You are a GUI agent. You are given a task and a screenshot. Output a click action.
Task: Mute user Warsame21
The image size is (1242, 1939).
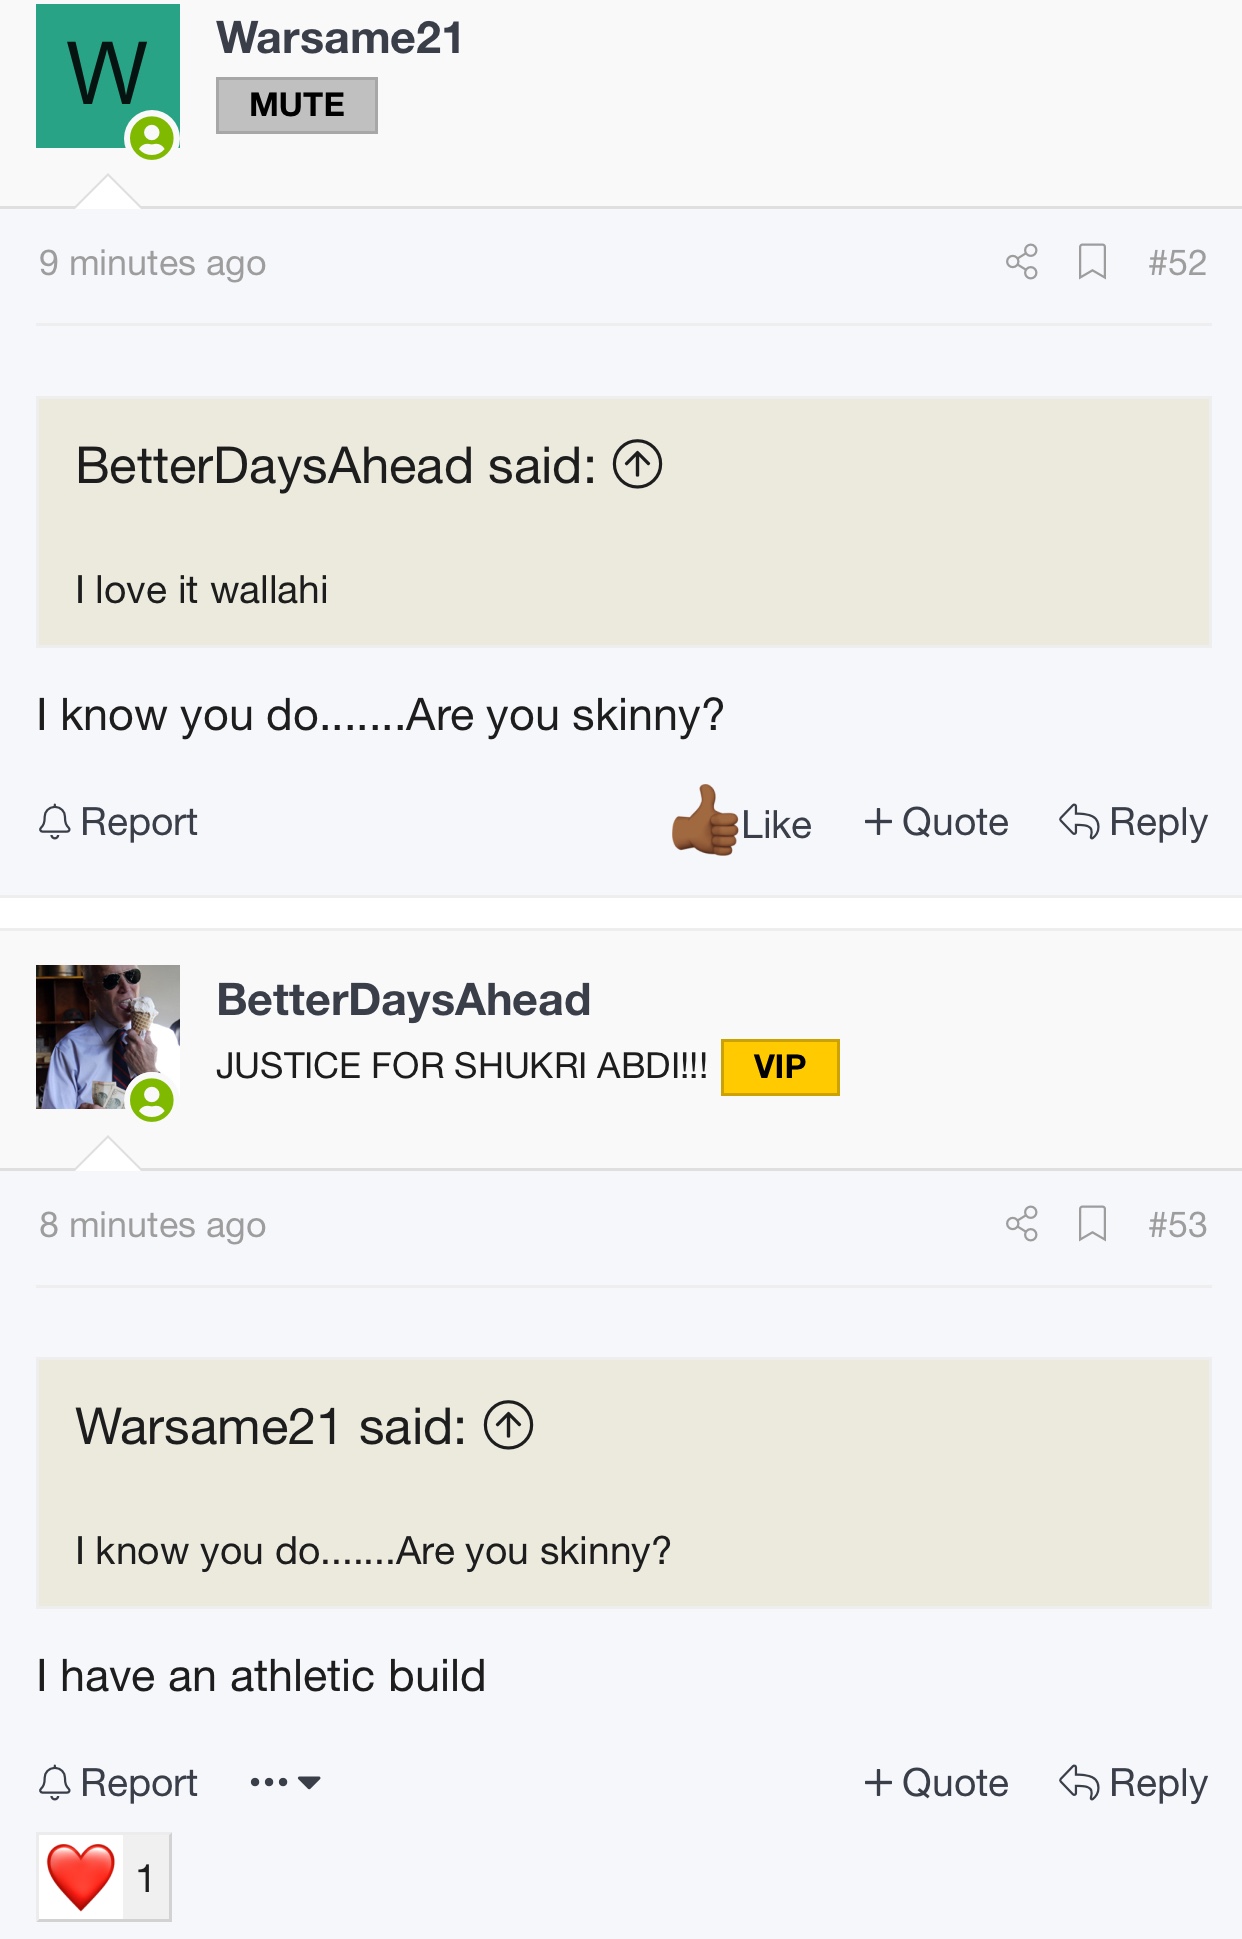click(296, 105)
